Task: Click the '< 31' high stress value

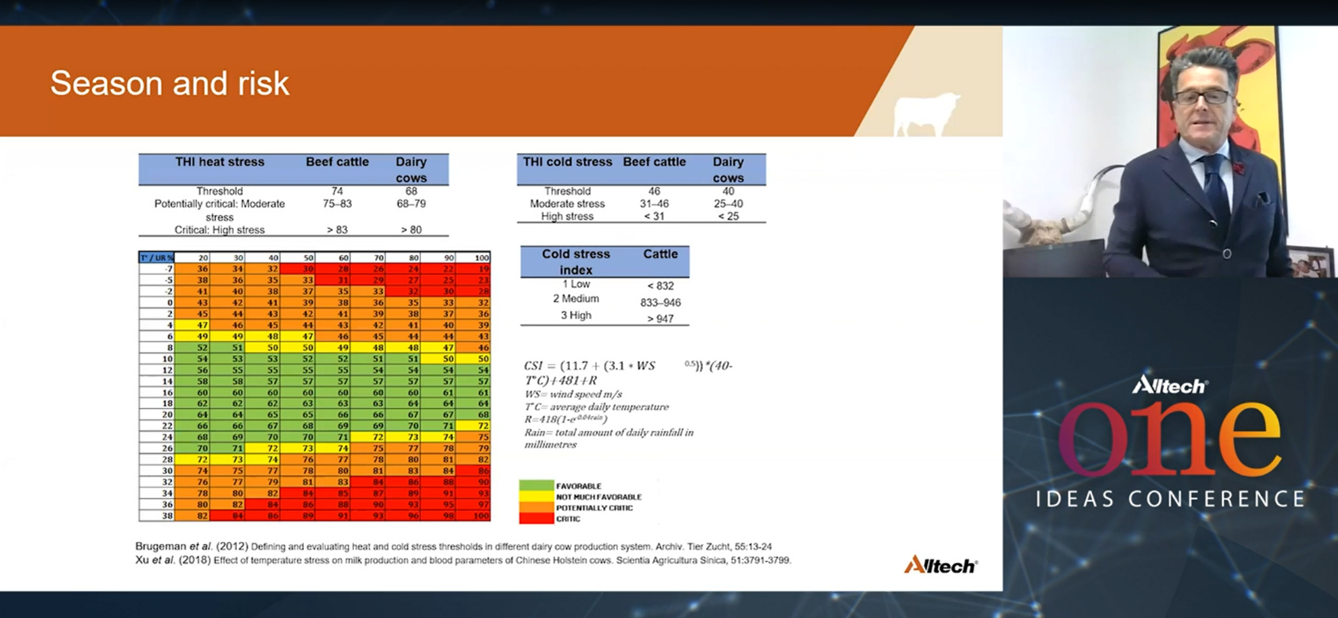Action: [654, 216]
